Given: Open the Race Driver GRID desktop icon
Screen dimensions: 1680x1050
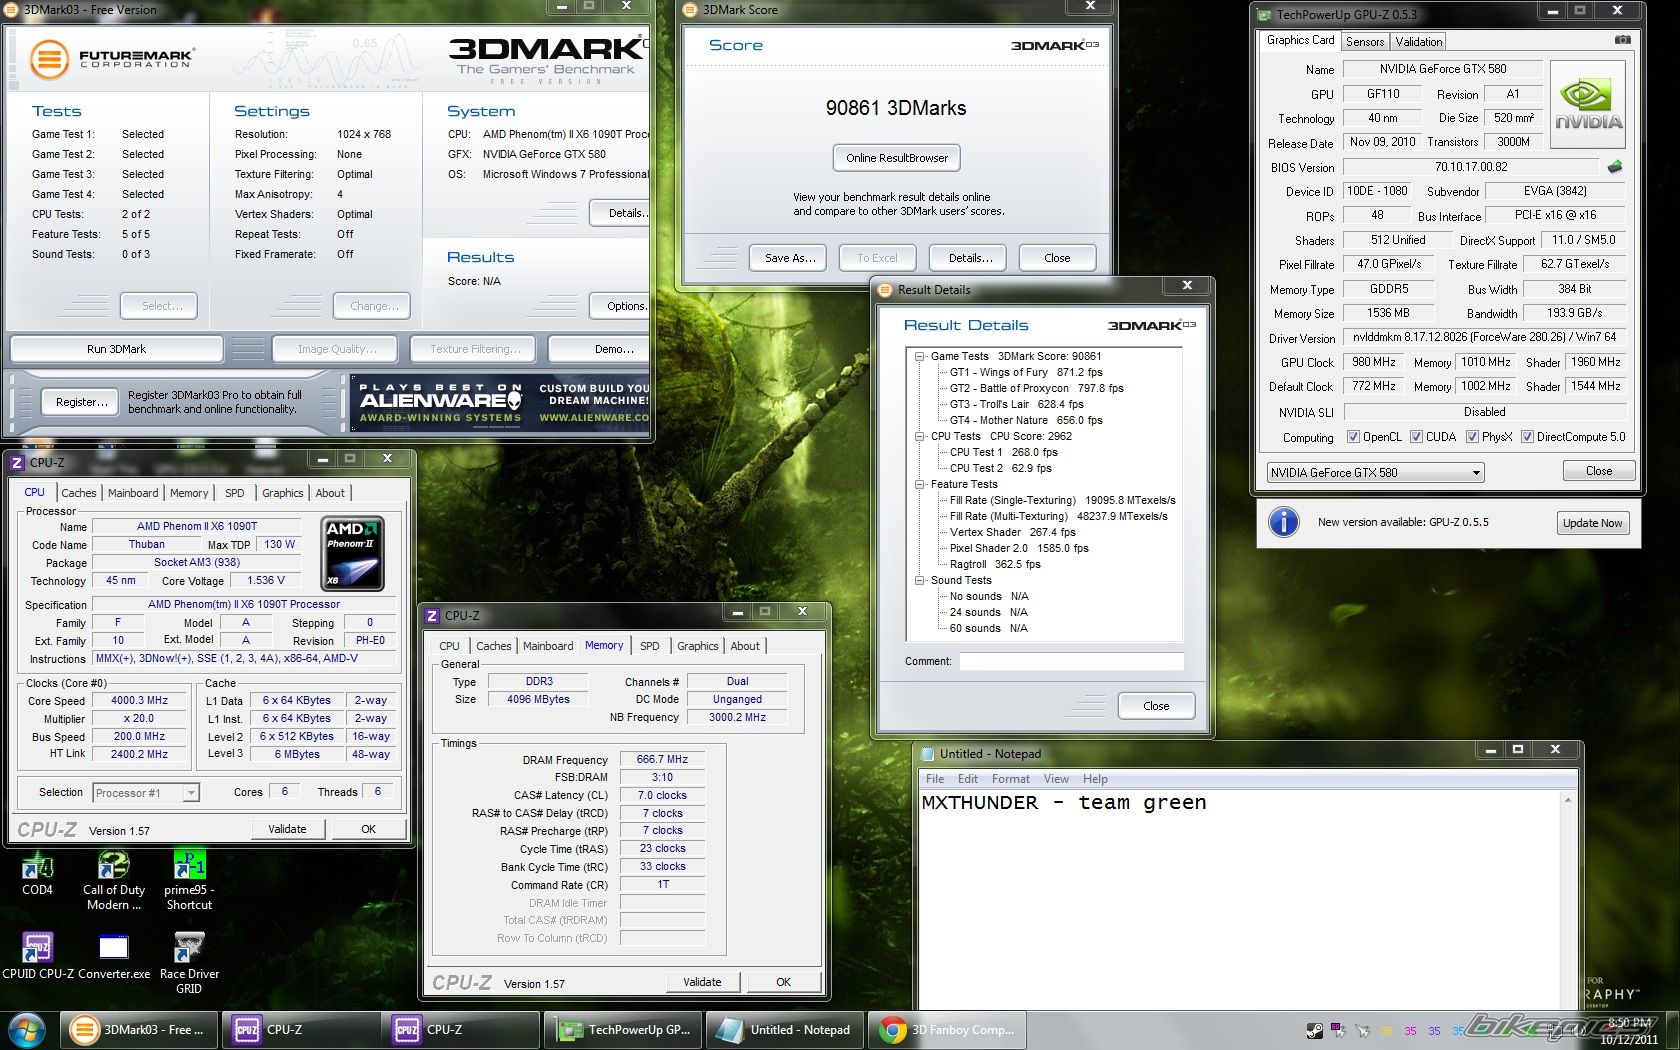Looking at the screenshot, I should (x=189, y=948).
